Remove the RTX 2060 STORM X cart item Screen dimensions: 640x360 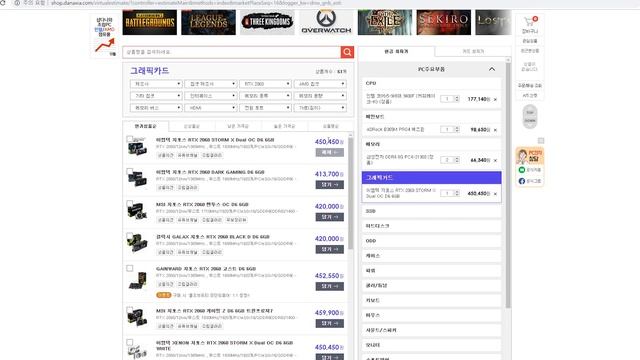(x=495, y=193)
